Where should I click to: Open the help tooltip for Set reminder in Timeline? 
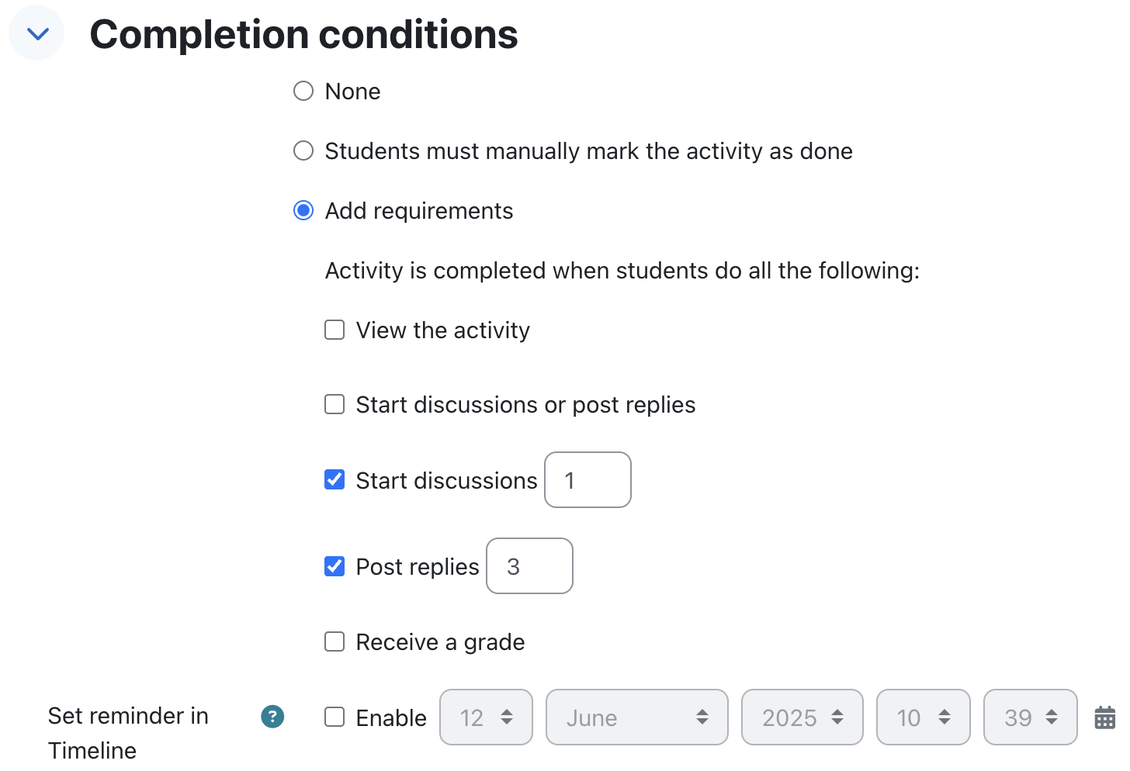pyautogui.click(x=272, y=717)
